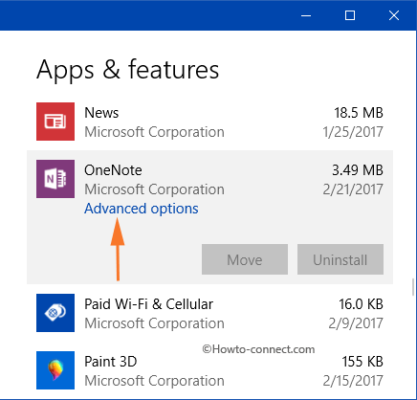Click the Paid Wi-Fi & Cellular icon

point(55,313)
